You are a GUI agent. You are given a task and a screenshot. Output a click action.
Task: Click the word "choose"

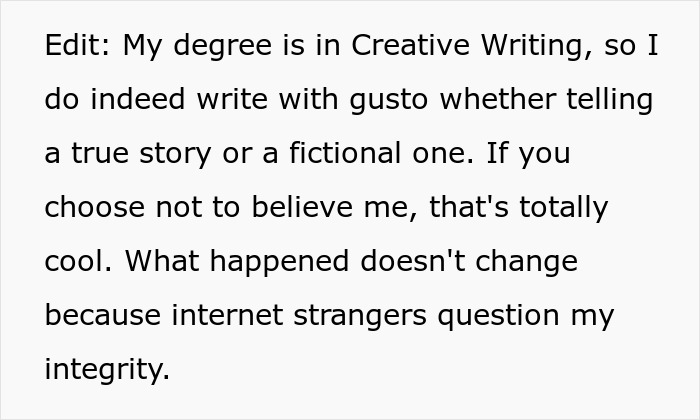94,209
